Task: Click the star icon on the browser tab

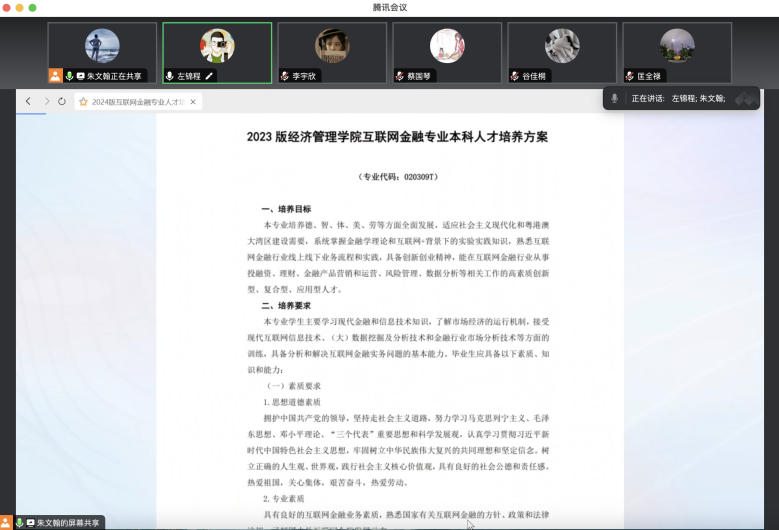Action: point(84,102)
